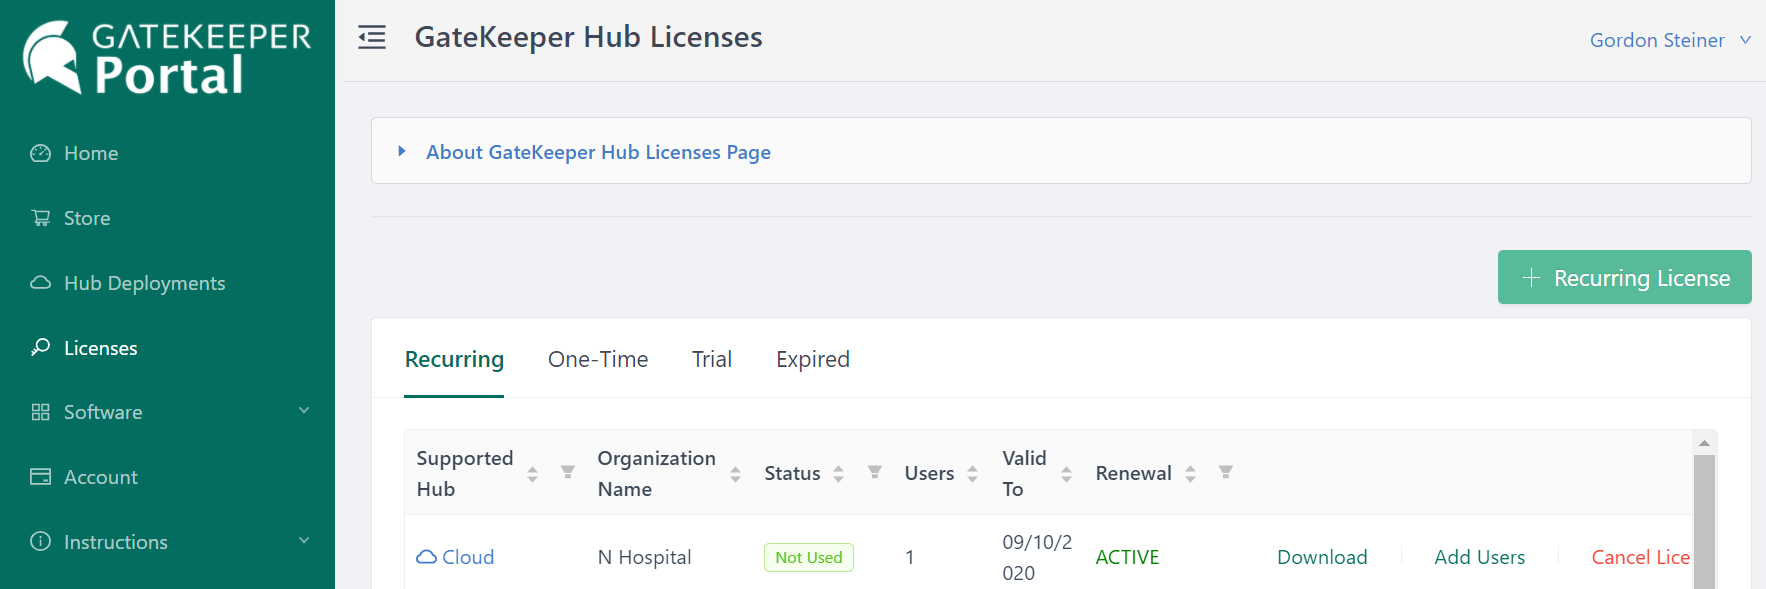Click the GateKeeper Portal helmet logo
This screenshot has width=1766, height=589.
pos(52,57)
